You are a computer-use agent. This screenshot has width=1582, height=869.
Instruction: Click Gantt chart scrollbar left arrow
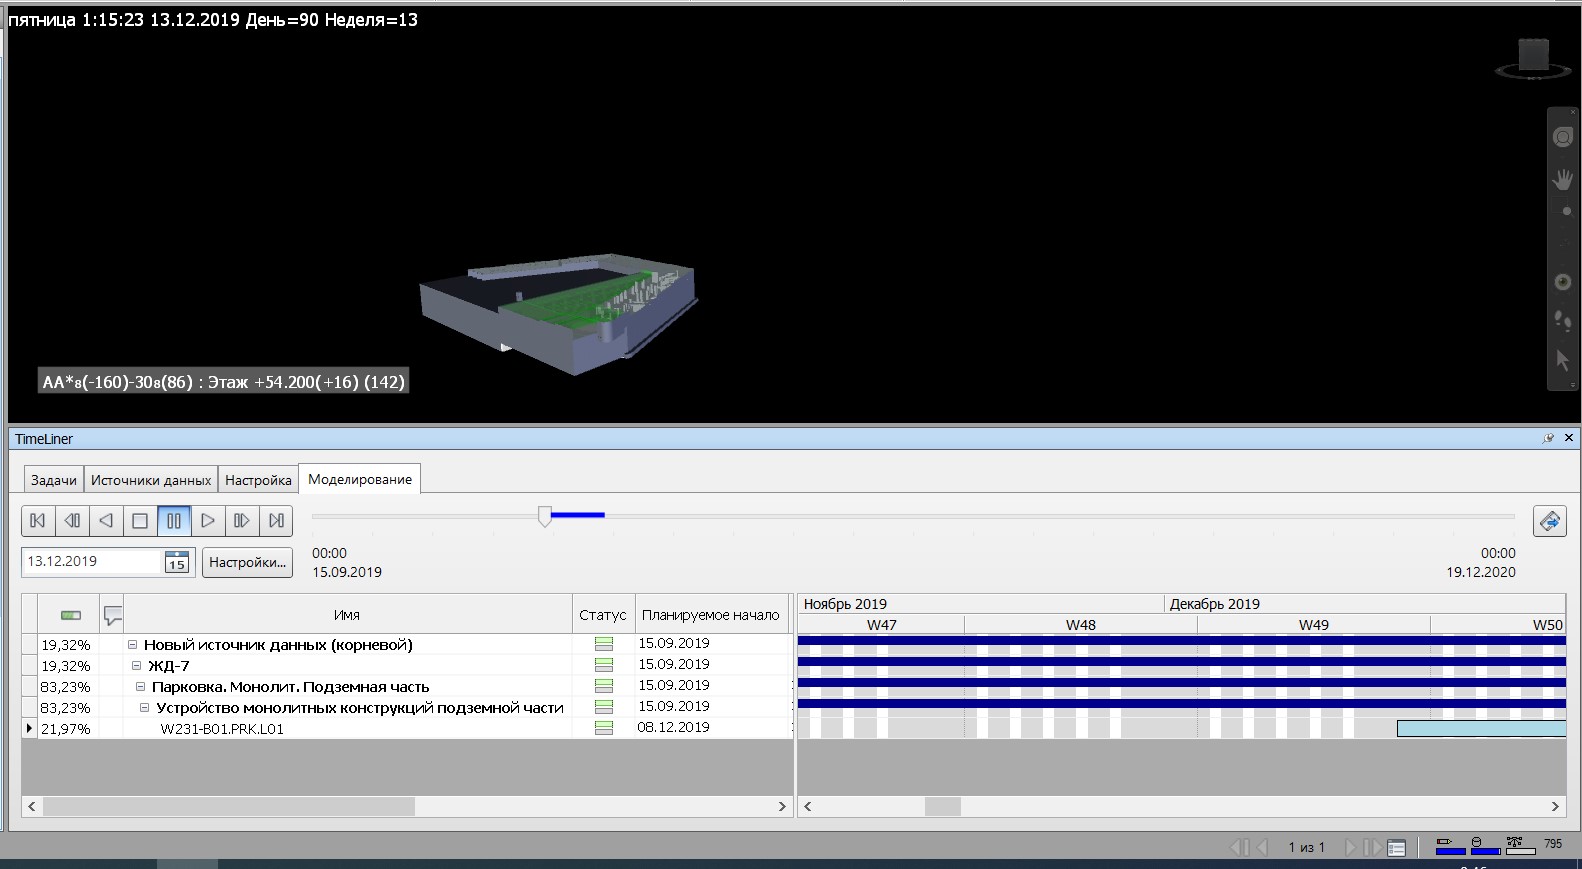pos(808,806)
